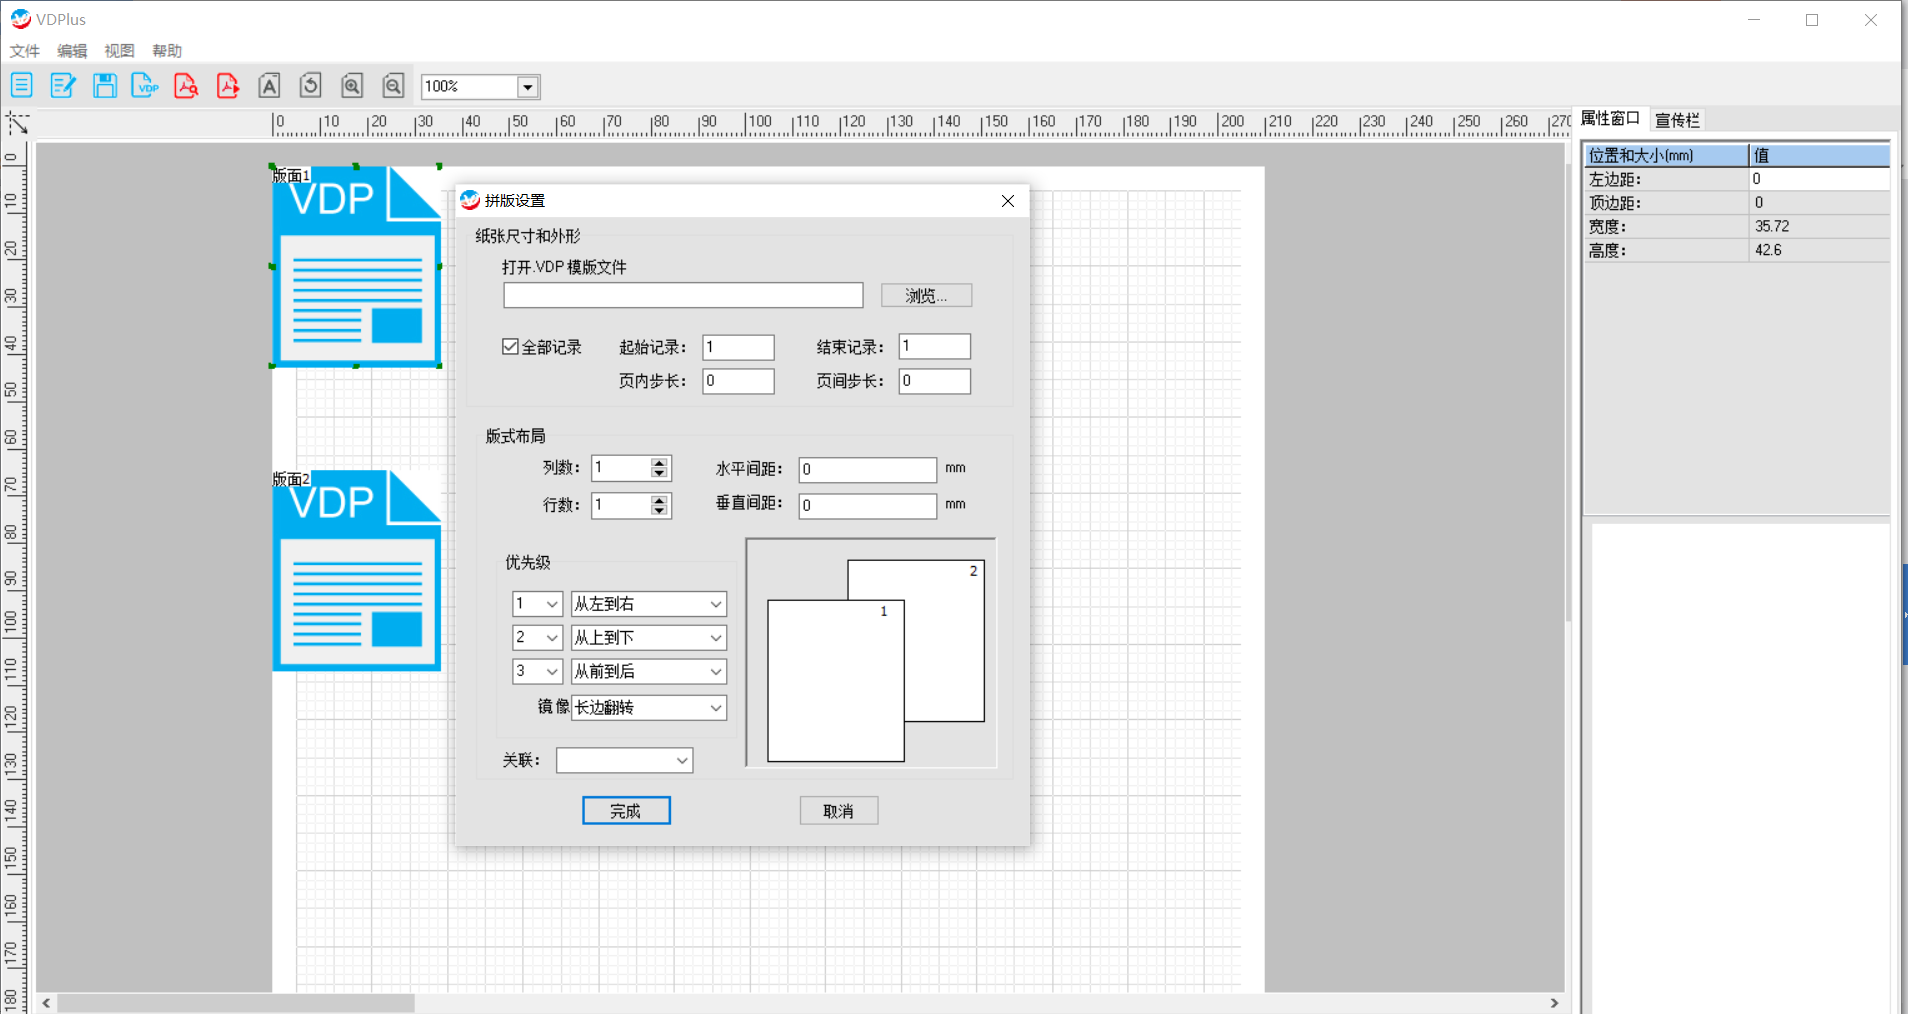Screen dimensions: 1908x1014
Task: Click the rotate page icon
Action: (310, 85)
